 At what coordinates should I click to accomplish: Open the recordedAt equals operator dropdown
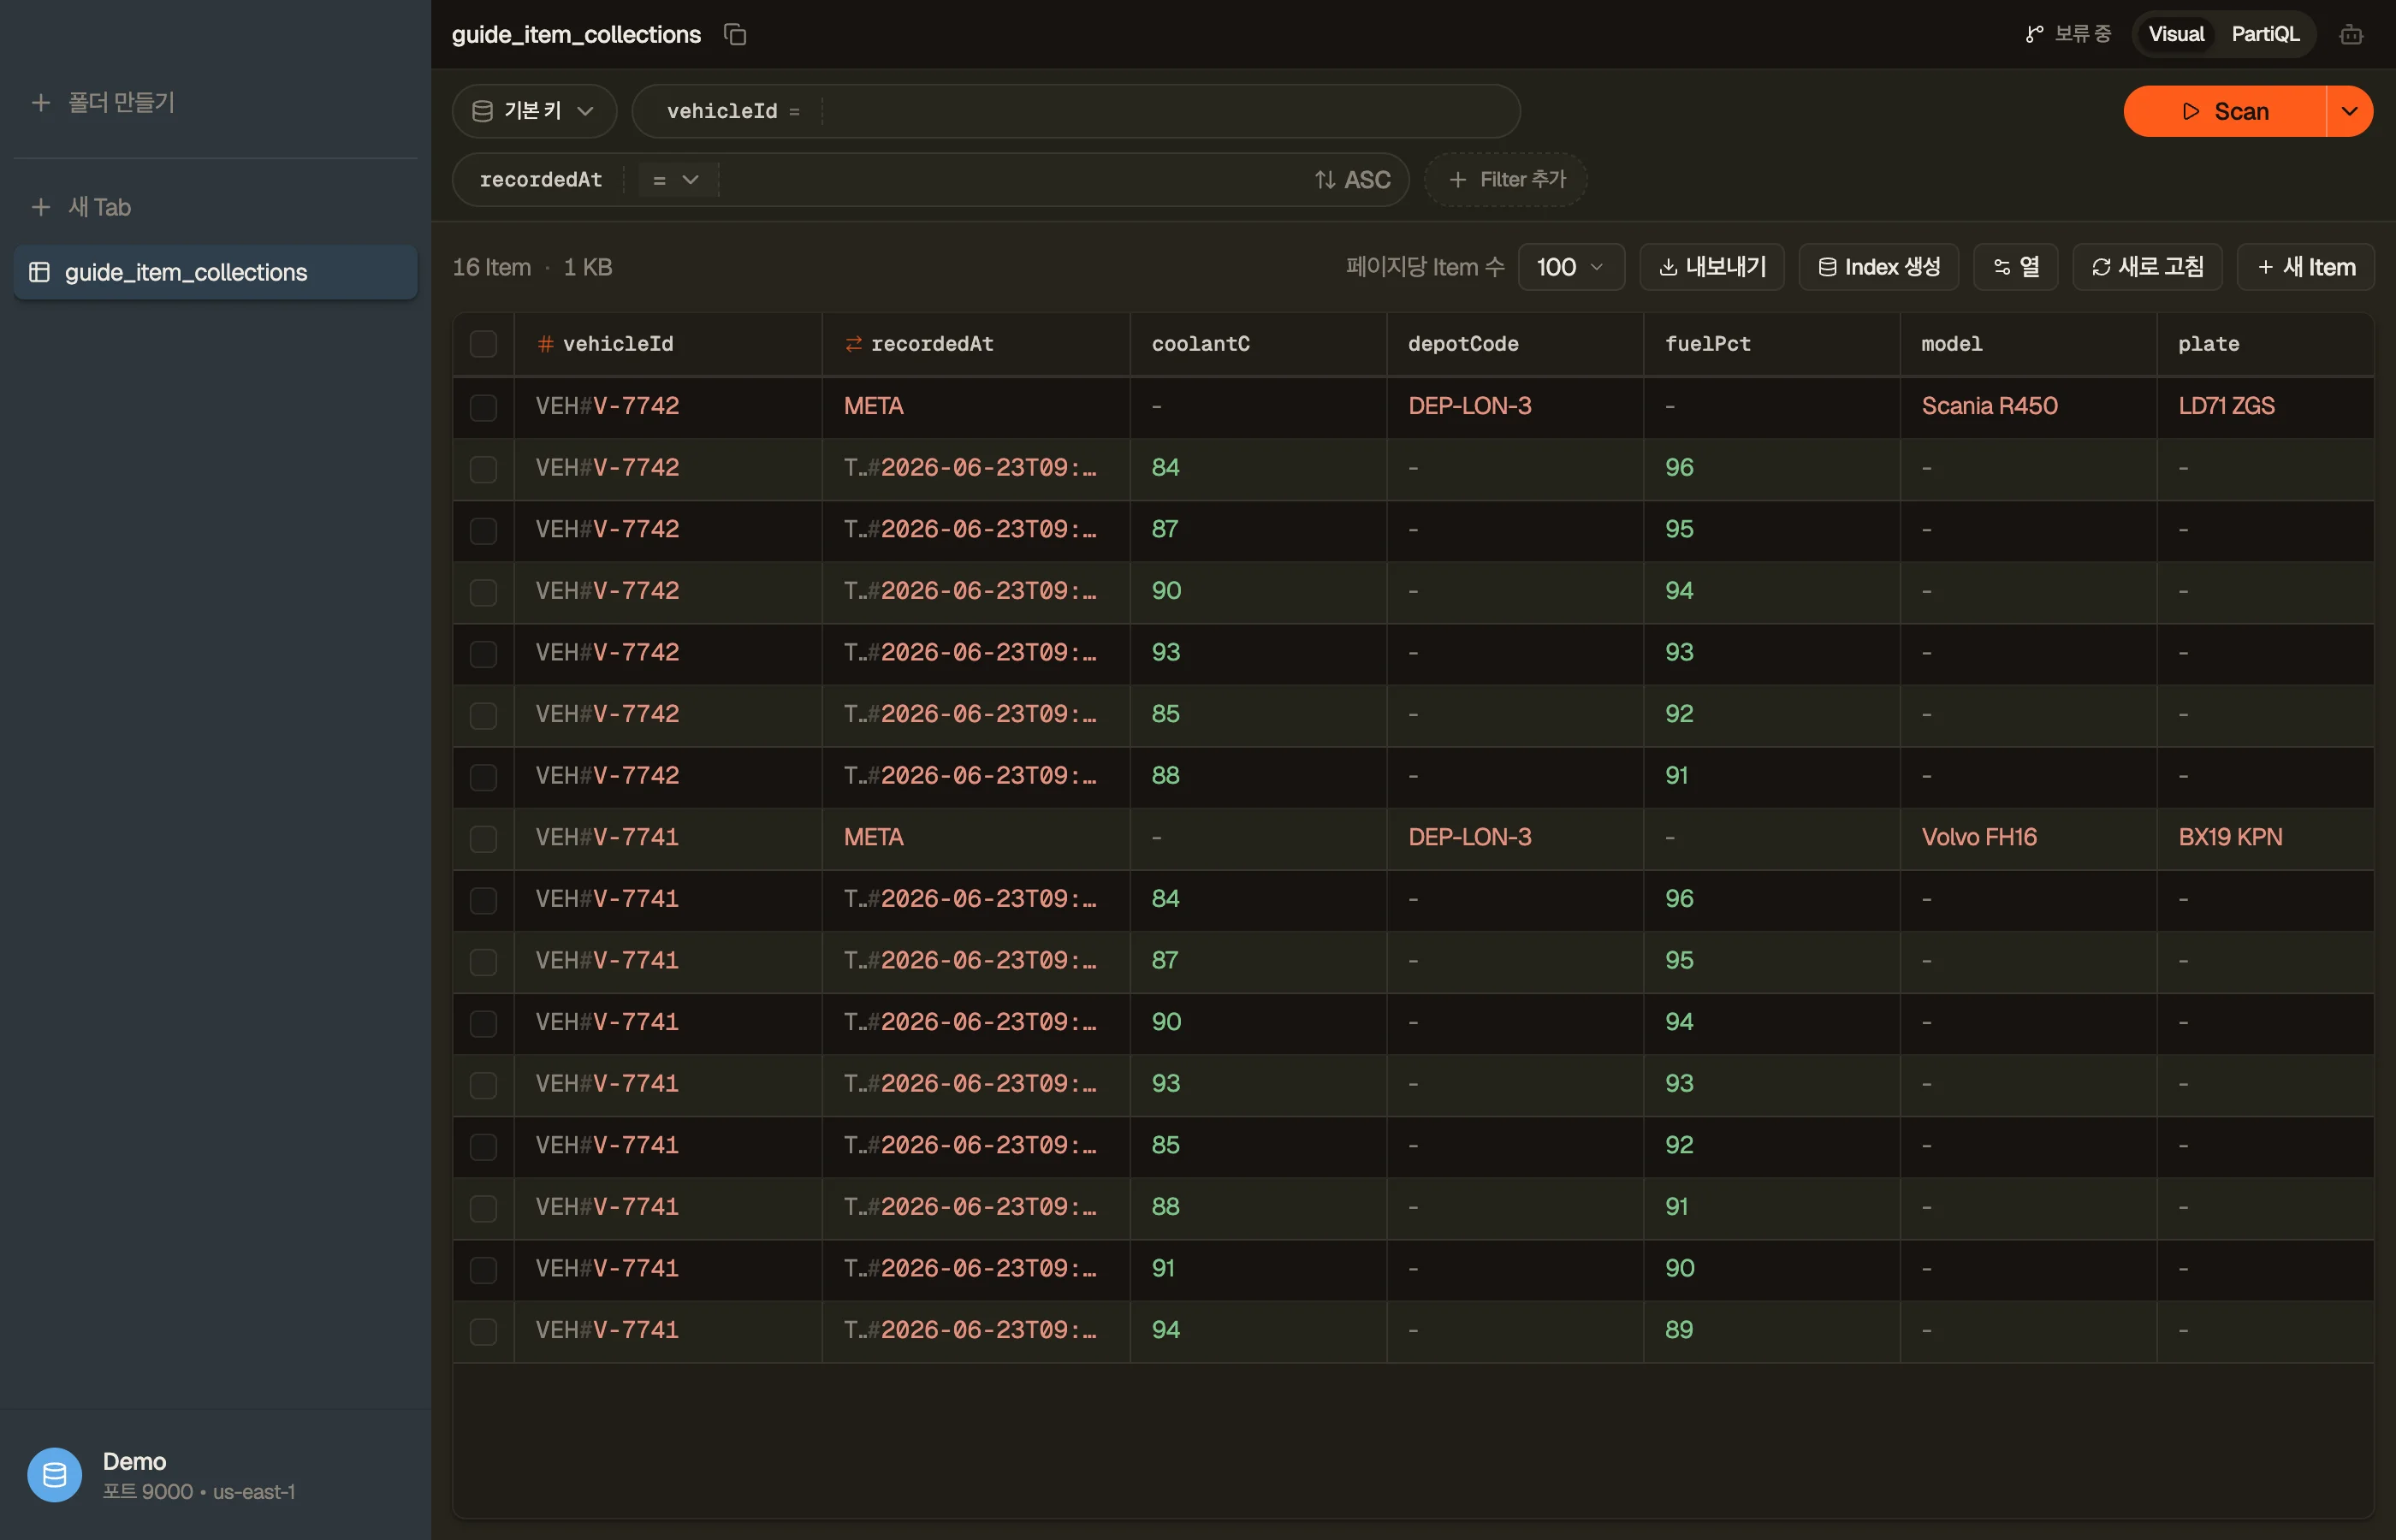tap(675, 180)
